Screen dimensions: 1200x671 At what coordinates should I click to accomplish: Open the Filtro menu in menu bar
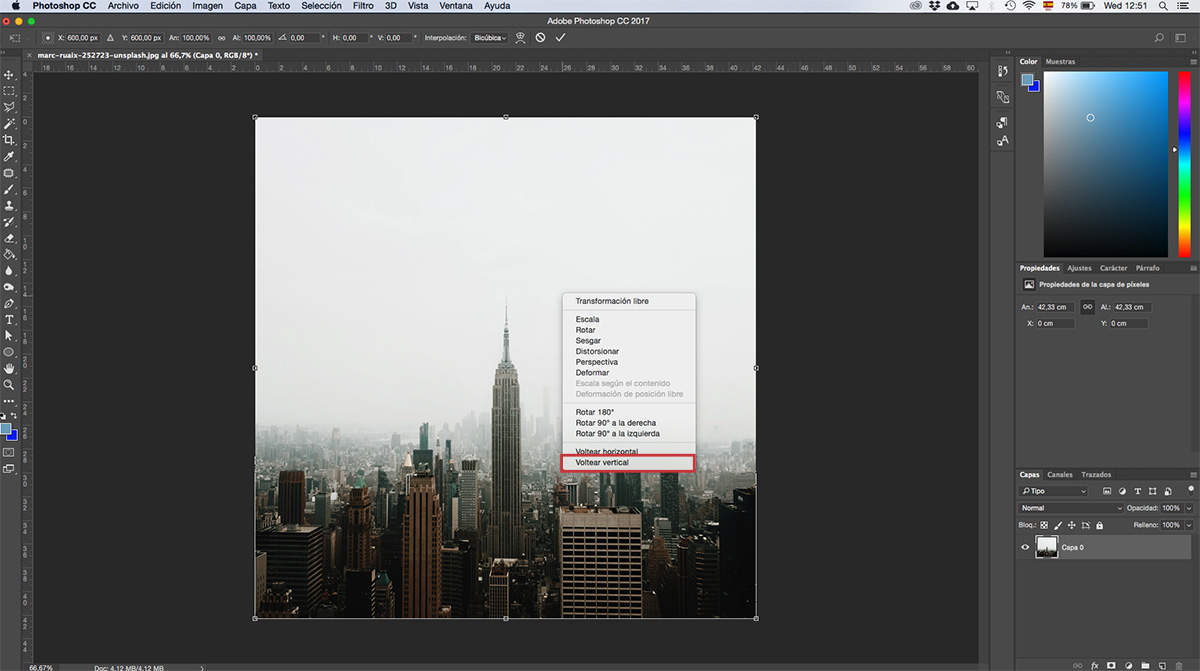[x=363, y=6]
